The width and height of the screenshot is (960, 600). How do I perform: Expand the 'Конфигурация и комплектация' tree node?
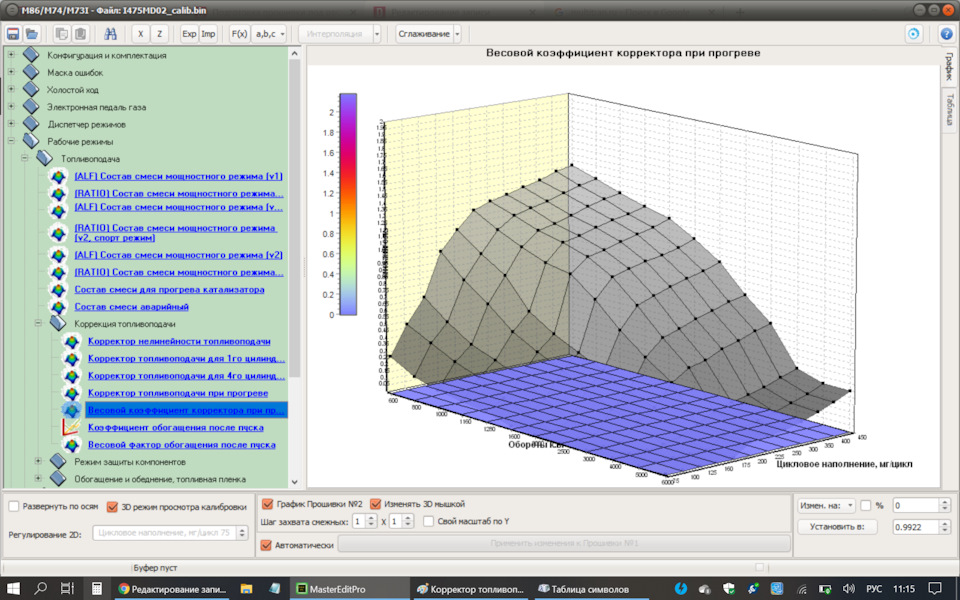pos(11,54)
